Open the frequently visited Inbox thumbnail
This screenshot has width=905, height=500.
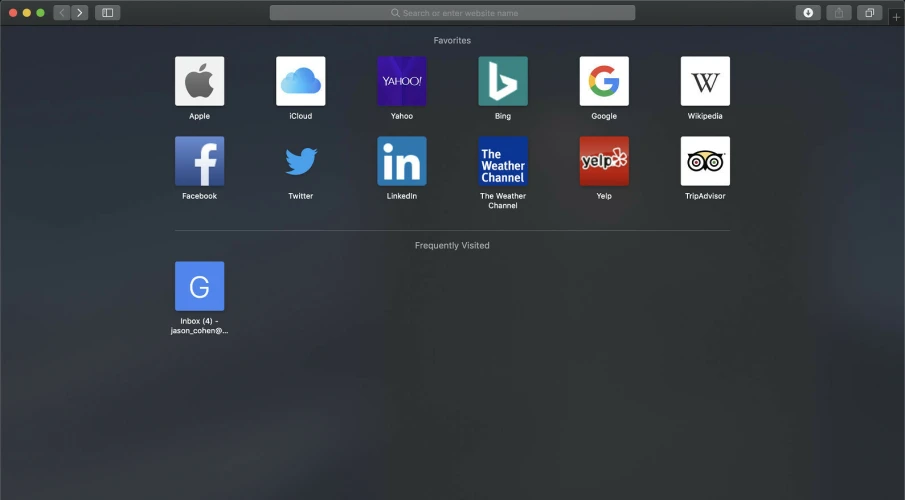coord(199,286)
